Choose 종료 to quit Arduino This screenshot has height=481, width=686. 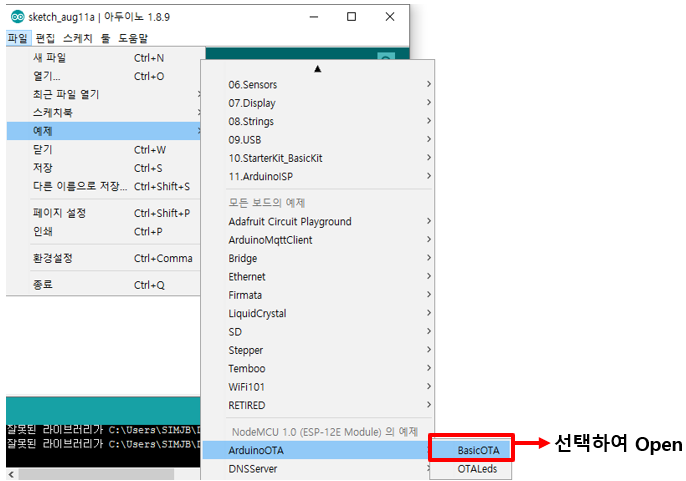(x=104, y=285)
